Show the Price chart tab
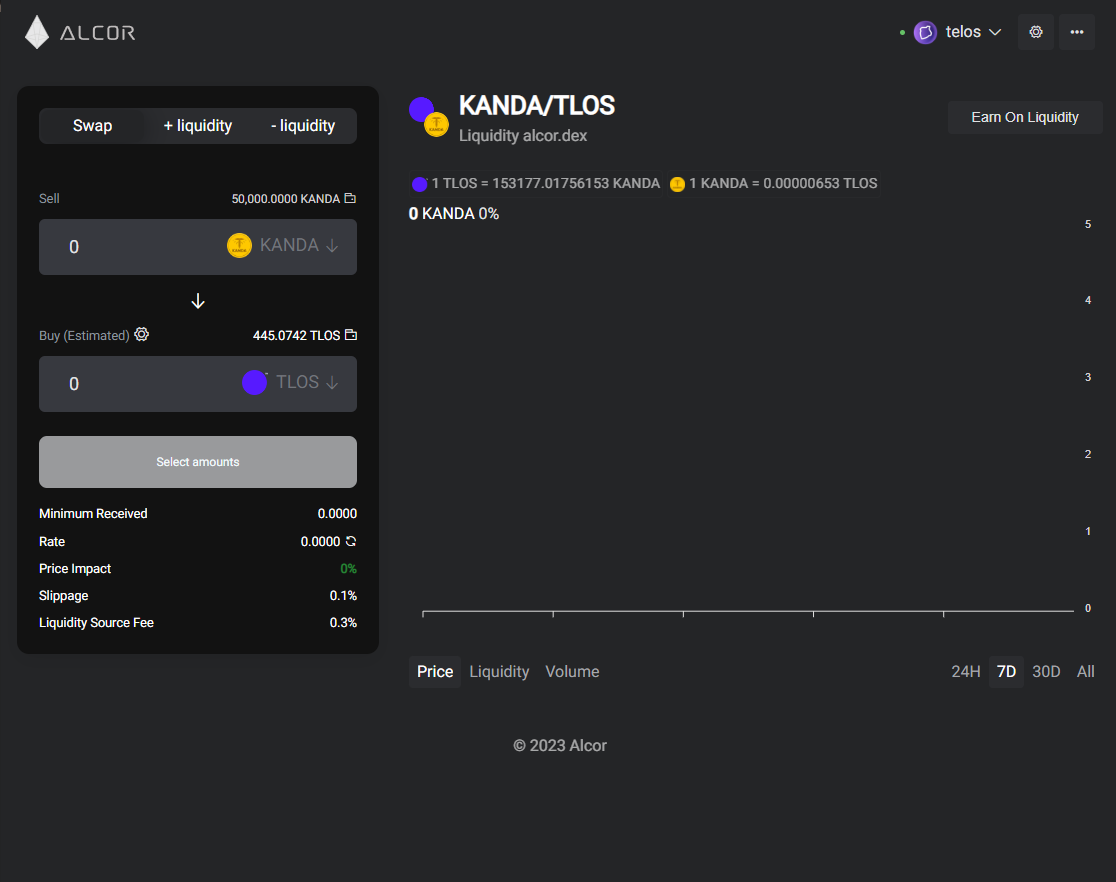The image size is (1116, 882). pos(435,671)
